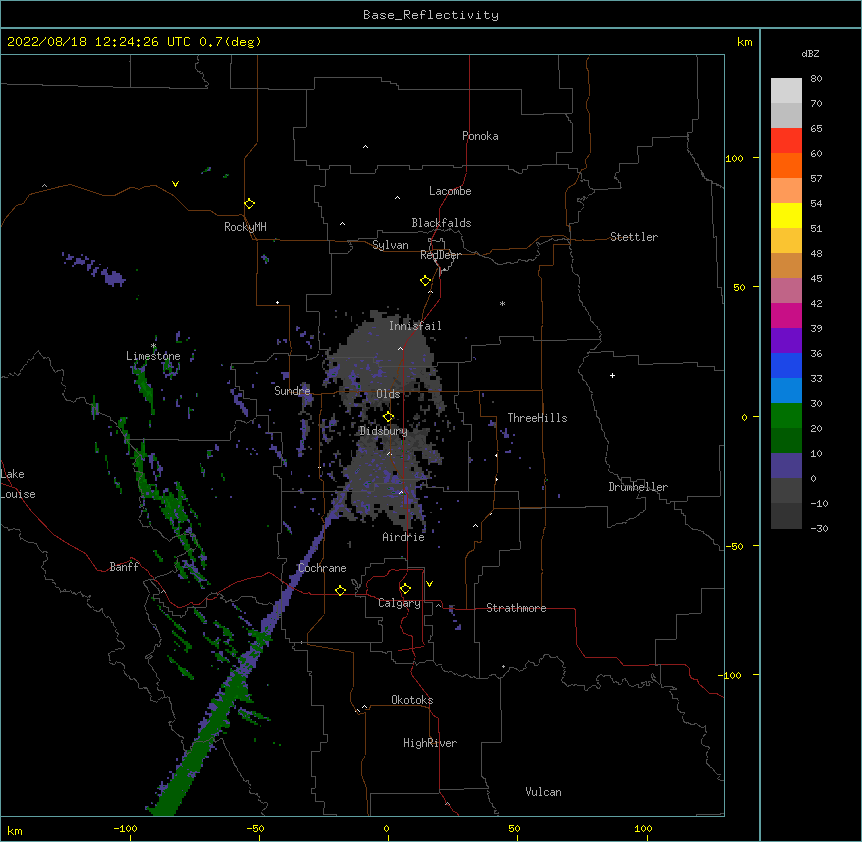Screen dimensions: 862x842
Task: Click the Limestone label
Action: [x=153, y=356]
